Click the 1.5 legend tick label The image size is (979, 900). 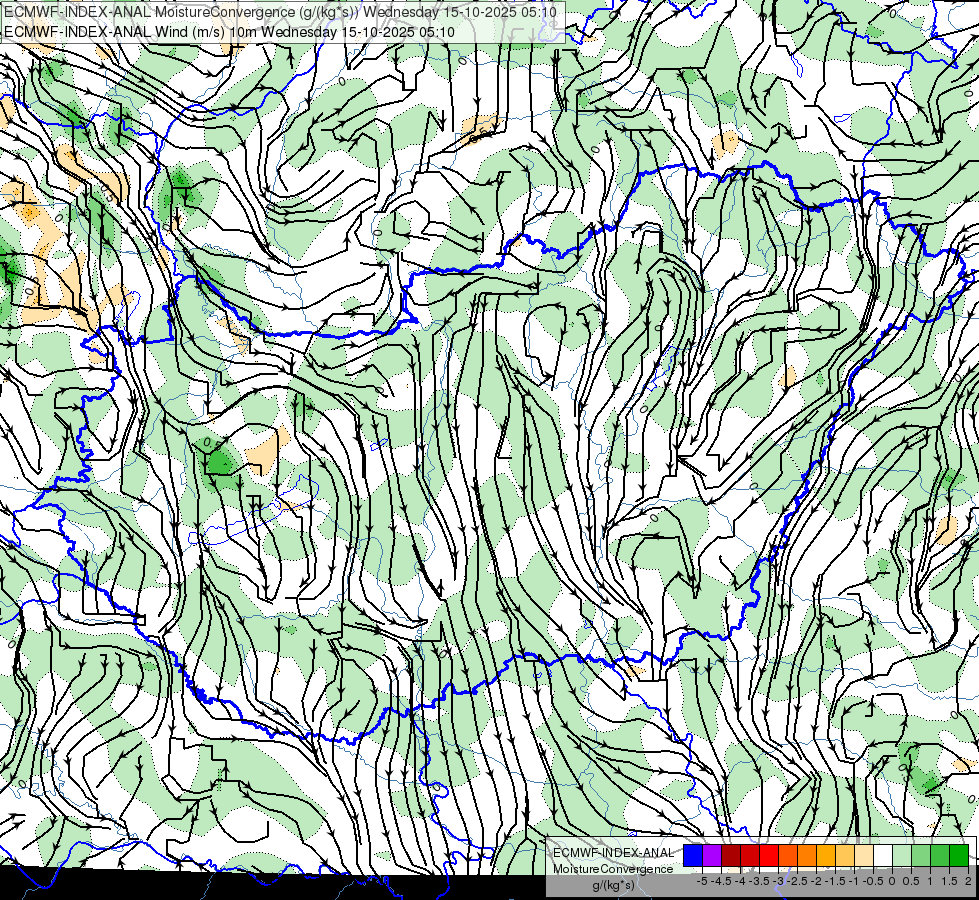click(949, 881)
